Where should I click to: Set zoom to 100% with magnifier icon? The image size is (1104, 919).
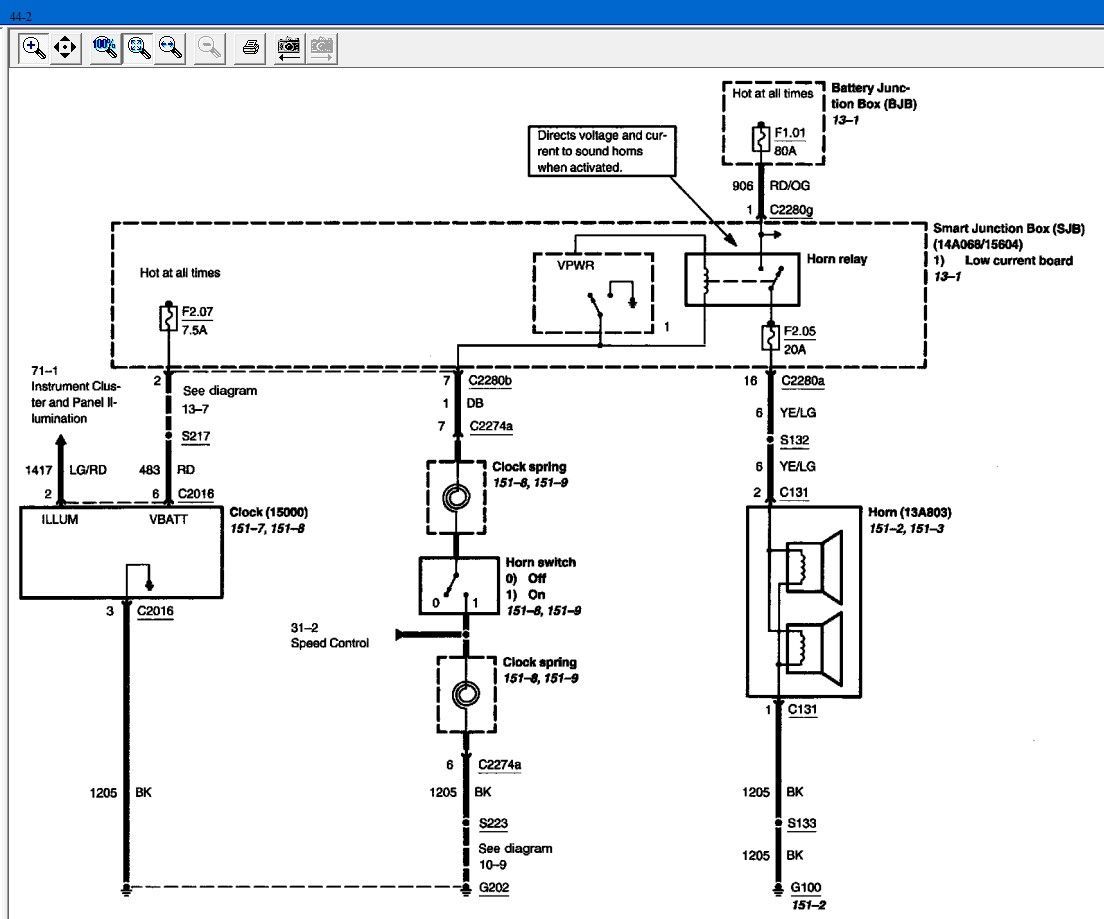[104, 47]
